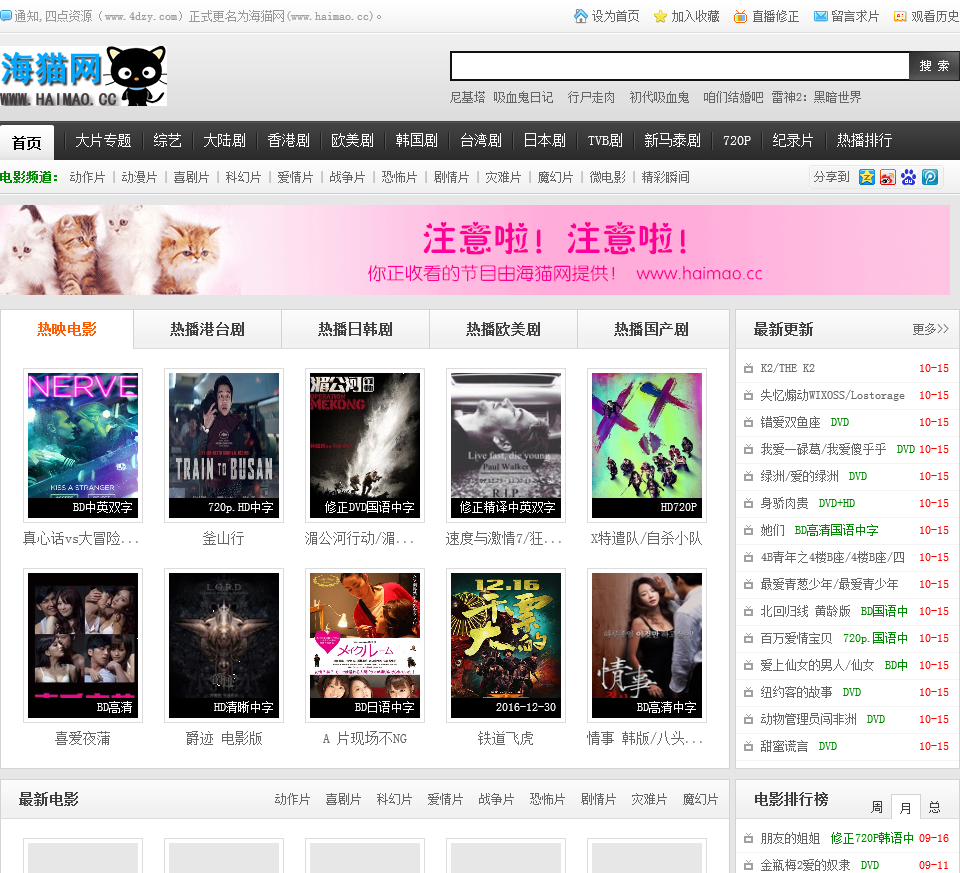Open 热播排行 in the nav bar

tap(864, 141)
